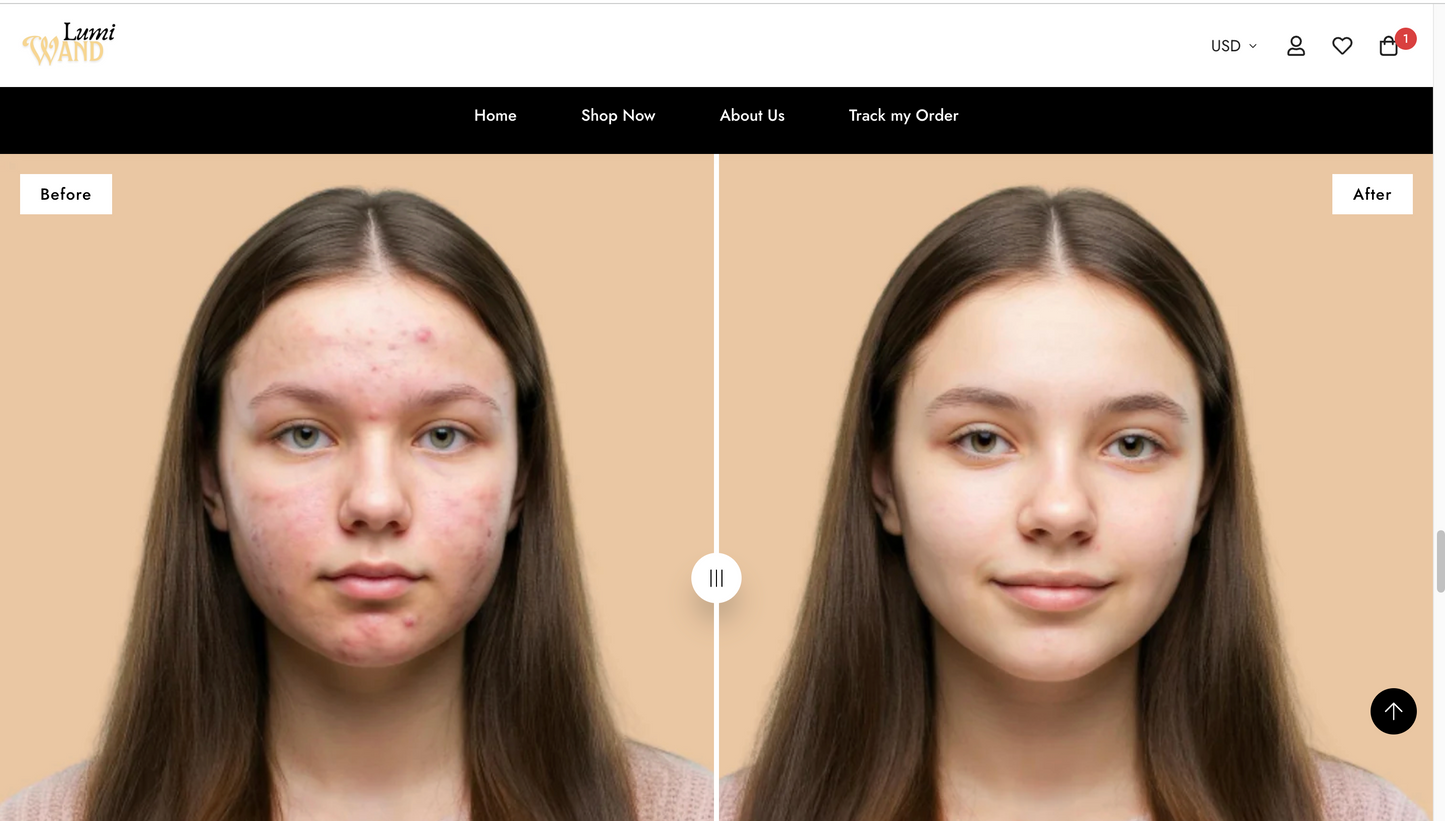Viewport: 1445px width, 821px height.
Task: Open the About Us page
Action: (x=752, y=116)
